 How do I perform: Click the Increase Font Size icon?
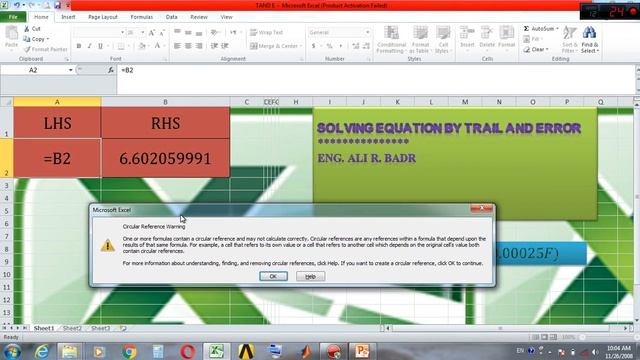(152, 33)
